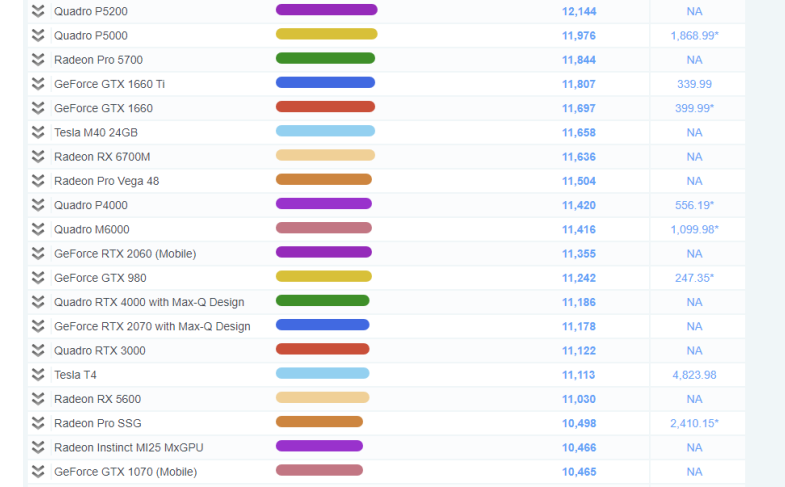Click score 10,466 for Radeon Instinct MI25
The height and width of the screenshot is (487, 785).
coord(579,448)
